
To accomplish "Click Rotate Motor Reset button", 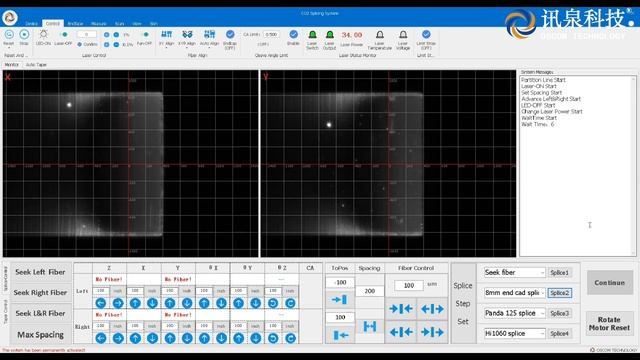I will coord(609,324).
